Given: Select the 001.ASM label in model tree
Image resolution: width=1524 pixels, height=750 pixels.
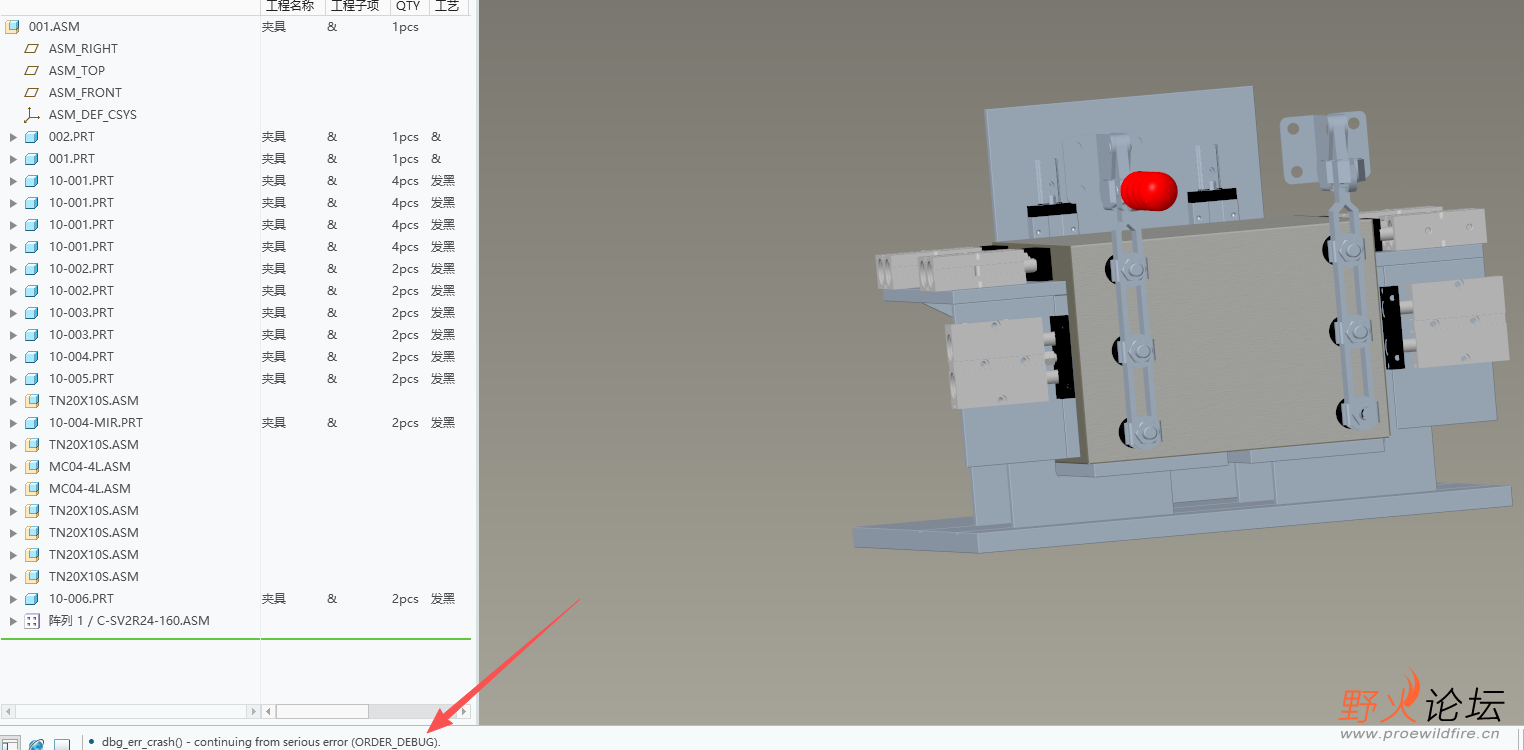Looking at the screenshot, I should (54, 27).
